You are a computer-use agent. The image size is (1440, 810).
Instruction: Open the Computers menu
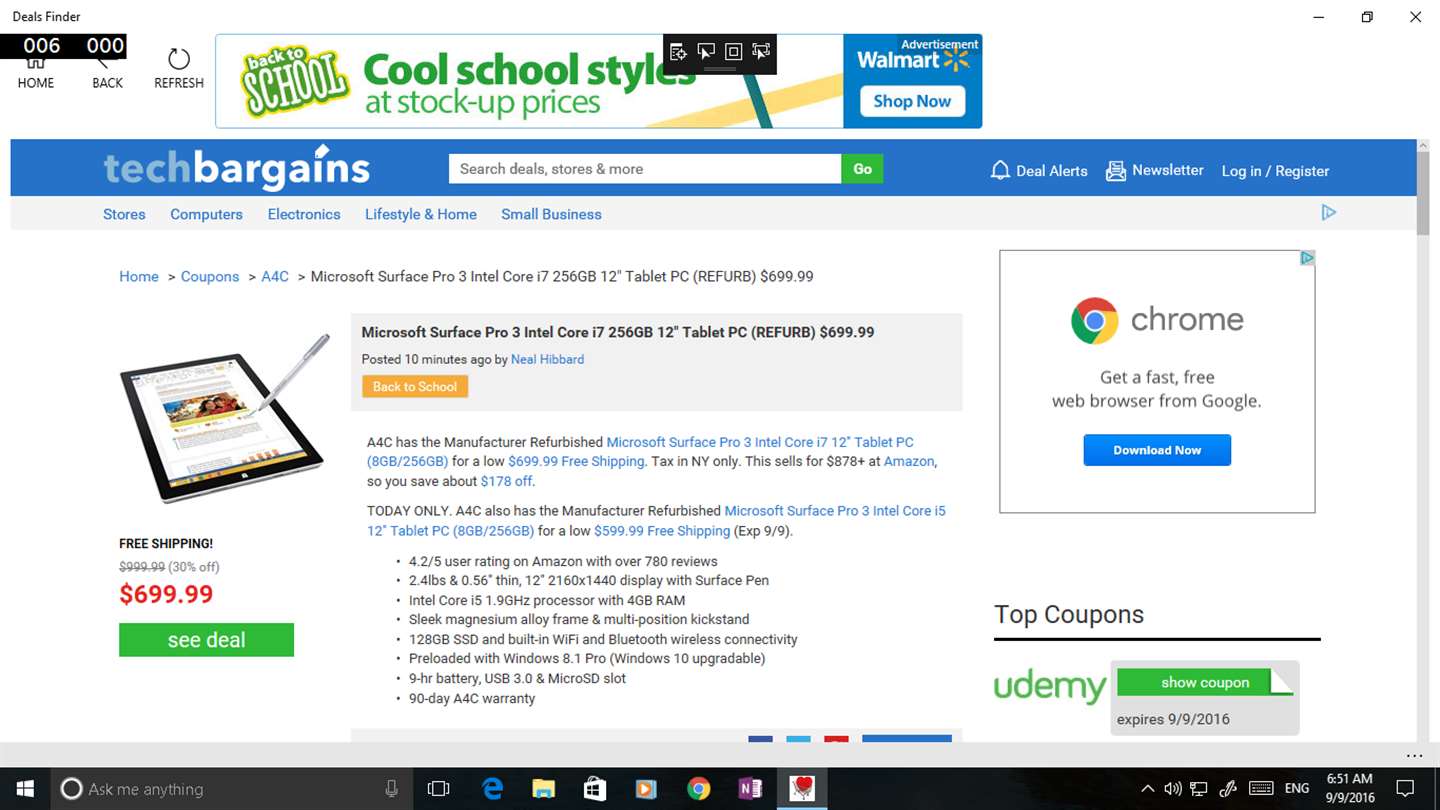(206, 214)
